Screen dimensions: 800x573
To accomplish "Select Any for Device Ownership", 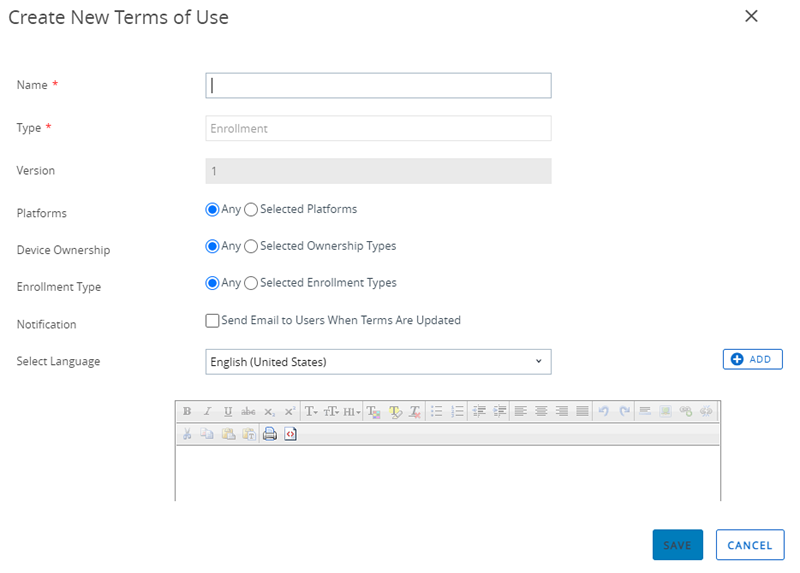I will pyautogui.click(x=212, y=246).
